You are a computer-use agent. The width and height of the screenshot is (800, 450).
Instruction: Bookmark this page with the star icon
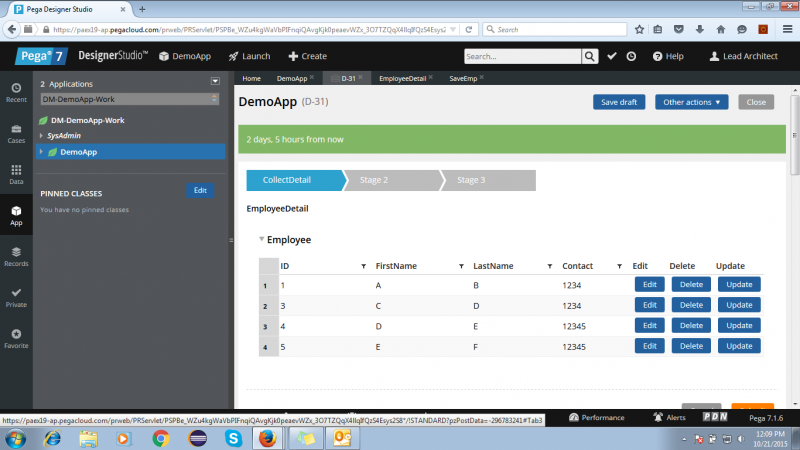tap(639, 30)
